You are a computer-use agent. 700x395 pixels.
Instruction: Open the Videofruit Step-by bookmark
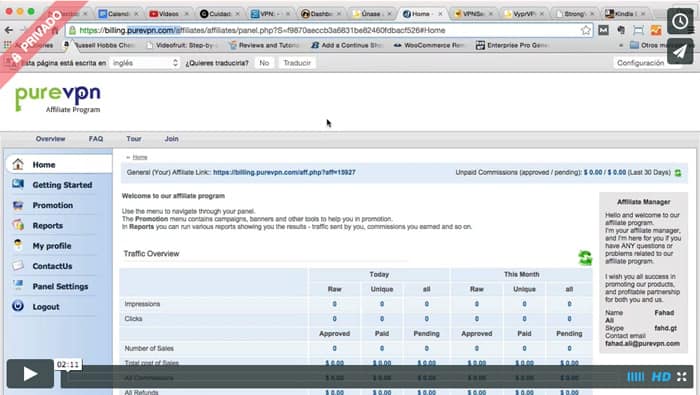(x=181, y=45)
